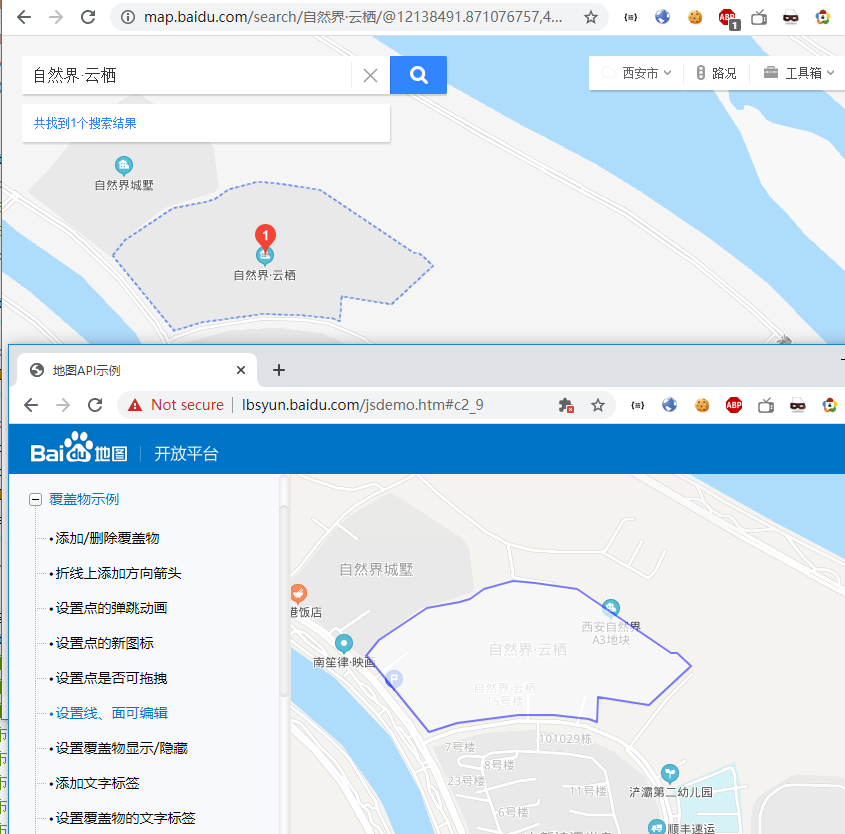Open a new tab in lower browser
The image size is (845, 834).
point(279,370)
